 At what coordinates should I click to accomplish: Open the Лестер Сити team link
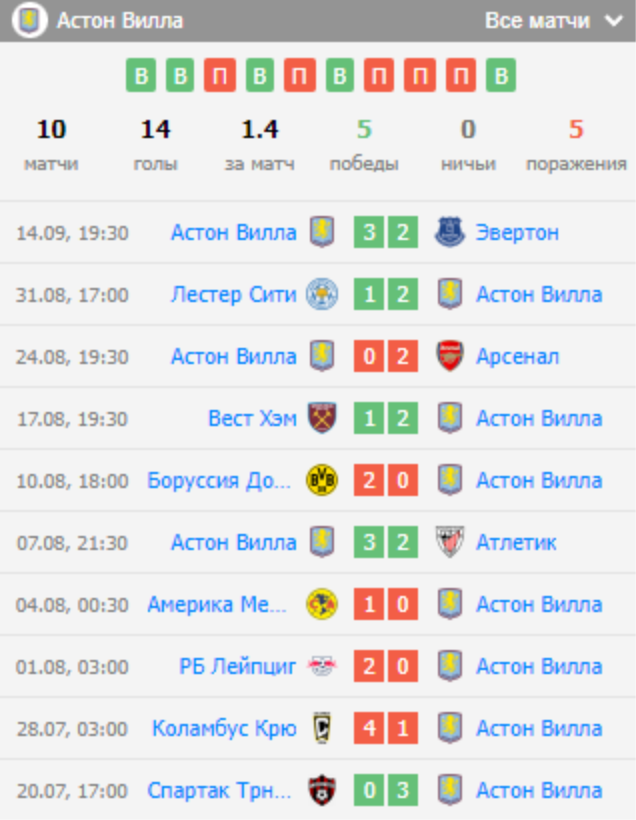pyautogui.click(x=234, y=295)
